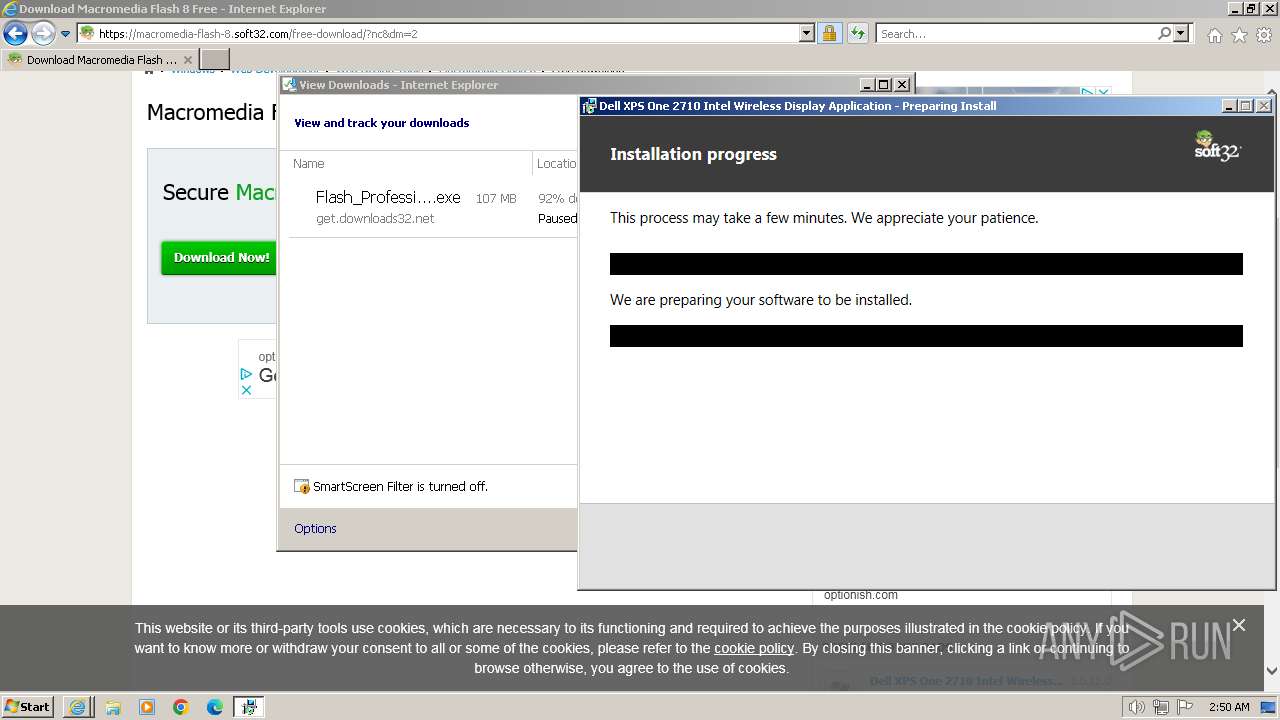
Task: Open a new blank tab
Action: 215,59
